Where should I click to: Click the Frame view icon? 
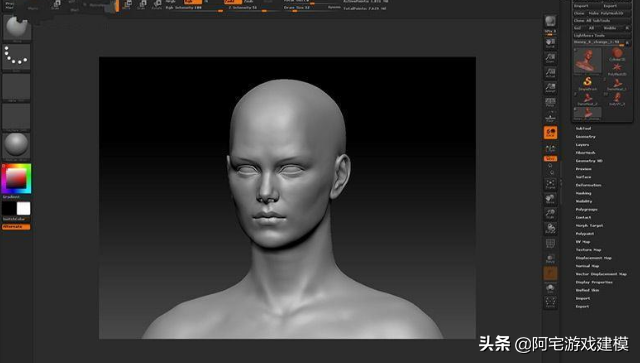(x=550, y=184)
